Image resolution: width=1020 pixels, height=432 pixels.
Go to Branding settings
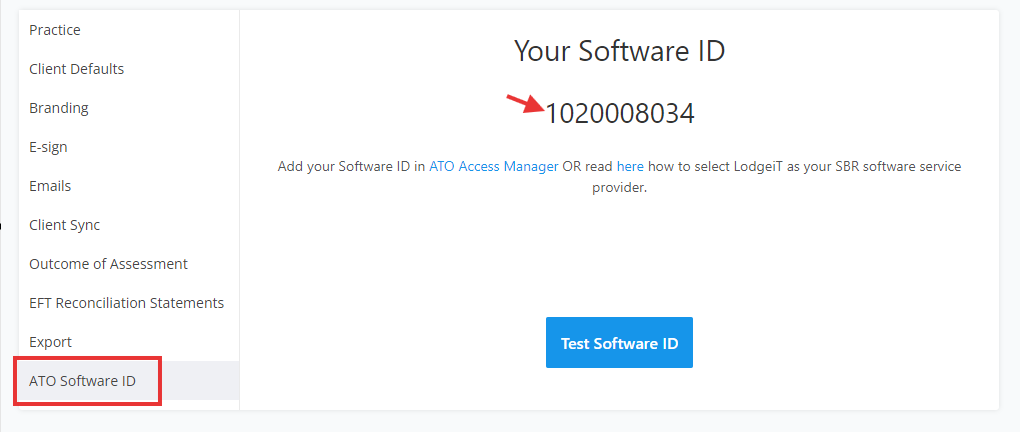pyautogui.click(x=129, y=108)
